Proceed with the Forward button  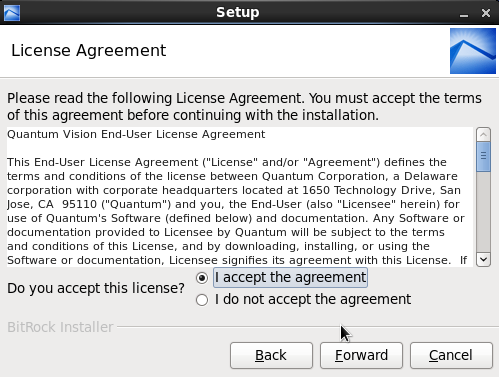coord(361,355)
